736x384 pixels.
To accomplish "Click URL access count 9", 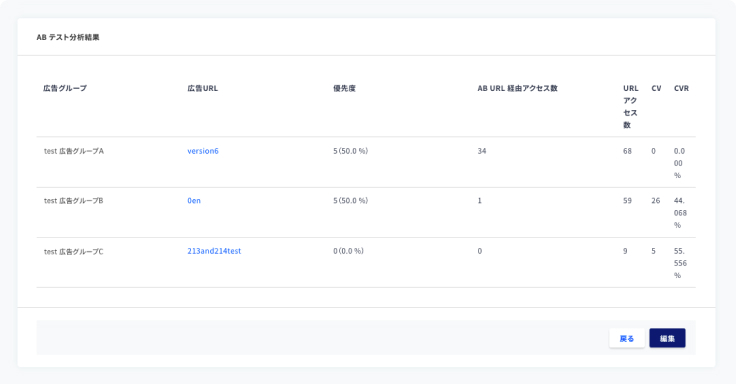I will [x=625, y=251].
